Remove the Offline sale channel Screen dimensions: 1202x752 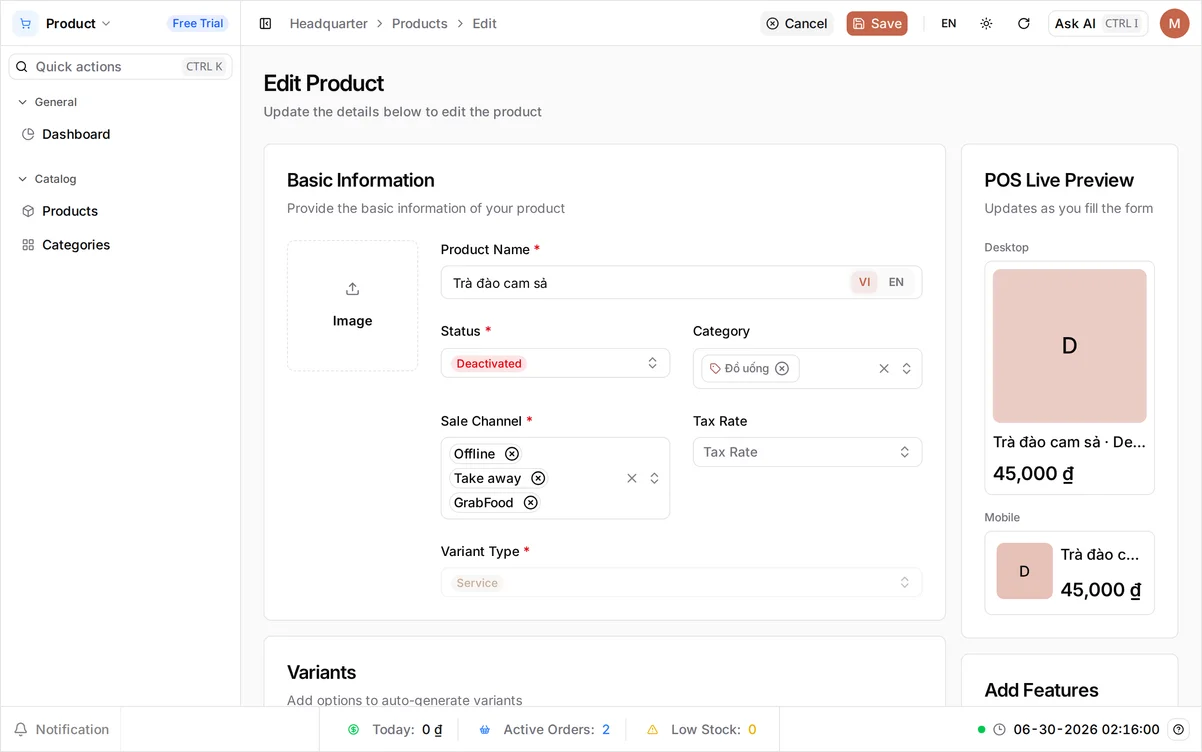pos(512,454)
